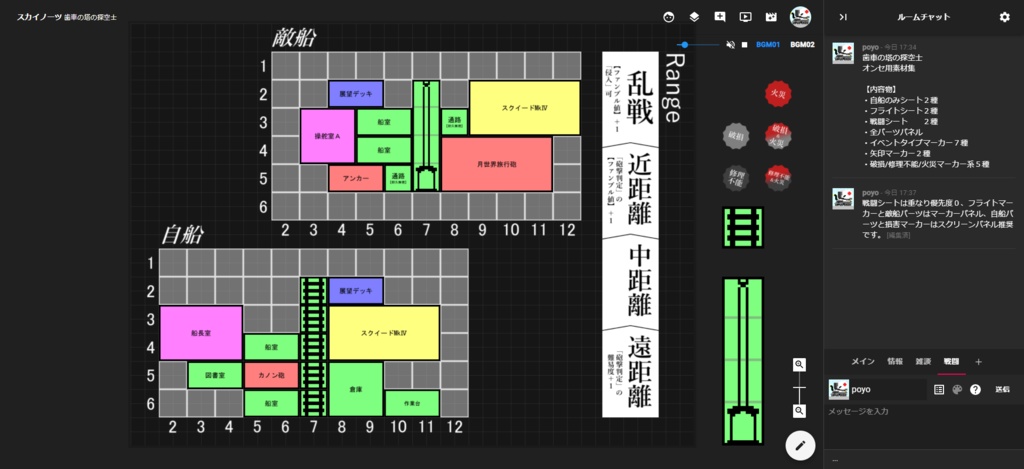The width and height of the screenshot is (1024, 469).
Task: Click the 敵船 board label
Action: [294, 38]
